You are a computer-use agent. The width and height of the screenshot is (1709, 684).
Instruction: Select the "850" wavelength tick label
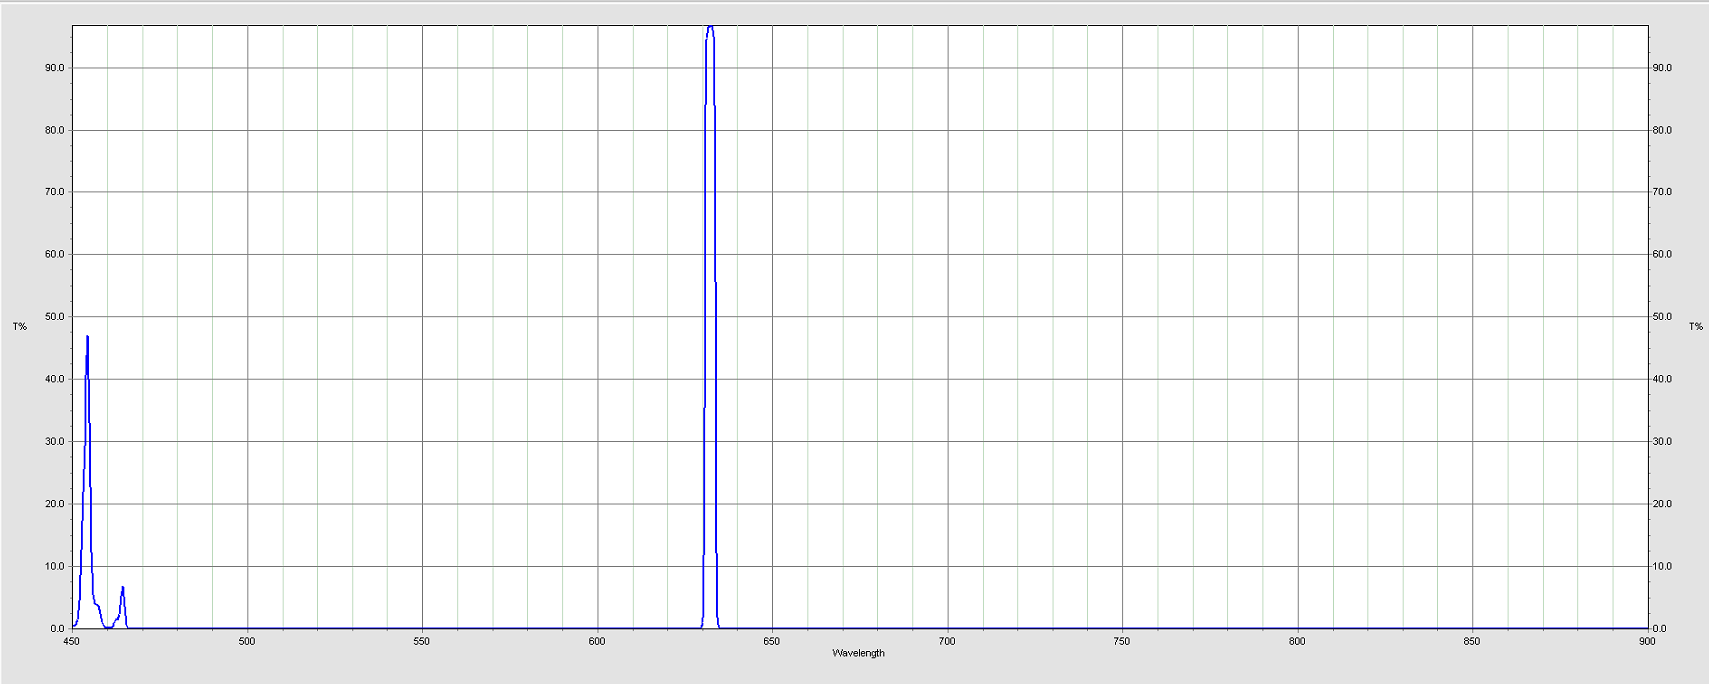[1472, 641]
